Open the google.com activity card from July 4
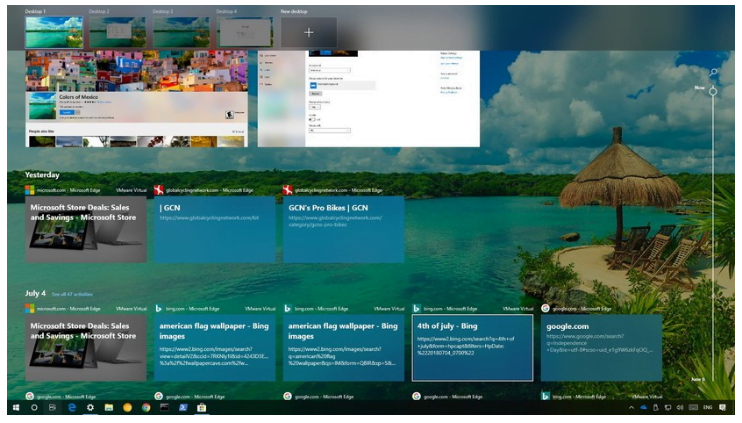 (x=600, y=347)
